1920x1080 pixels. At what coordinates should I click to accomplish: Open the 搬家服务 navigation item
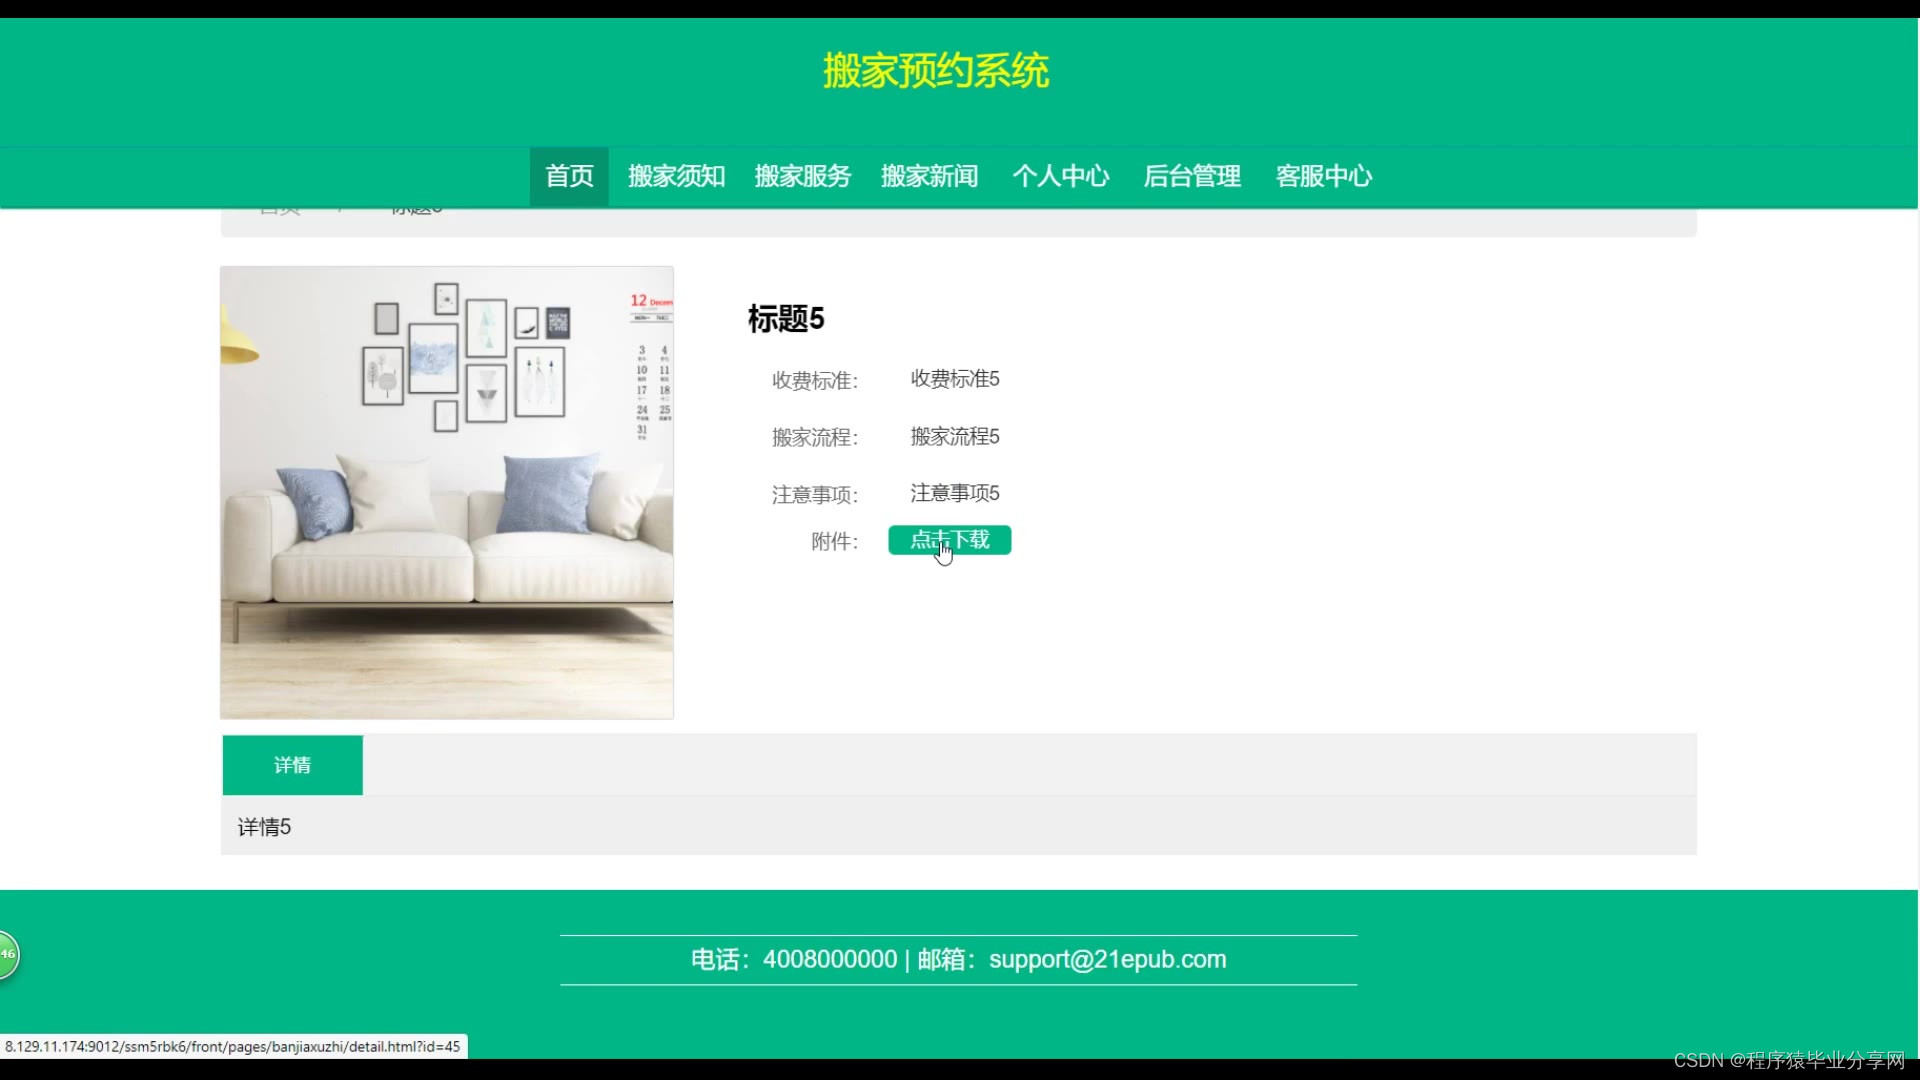pyautogui.click(x=802, y=176)
